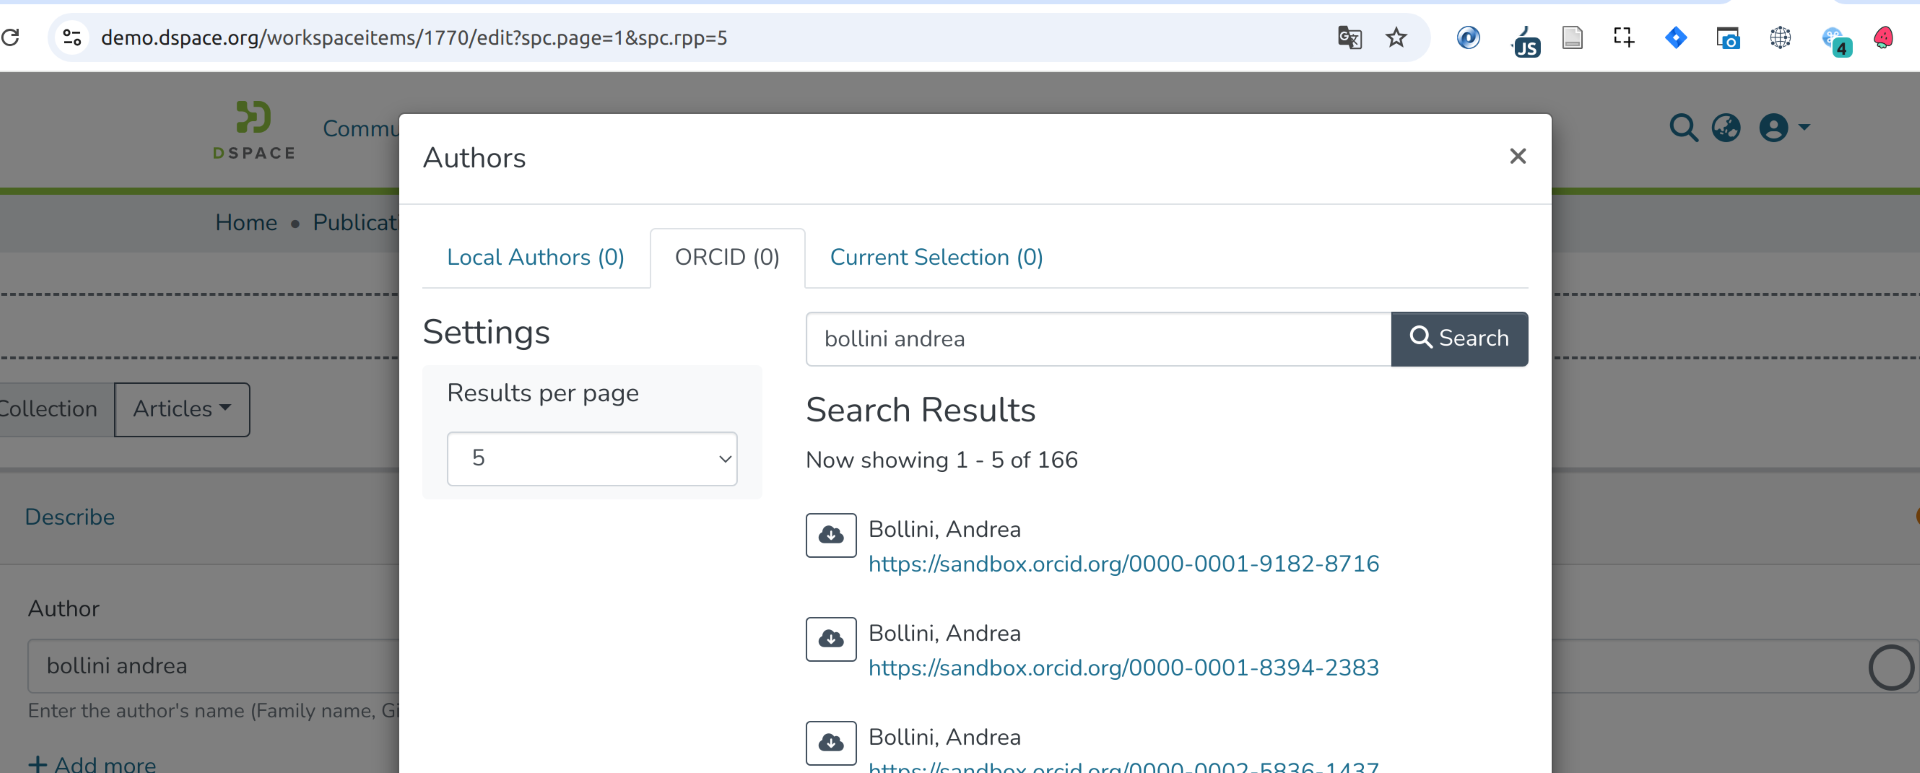
Task: Close the Authors dialog
Action: click(x=1517, y=156)
